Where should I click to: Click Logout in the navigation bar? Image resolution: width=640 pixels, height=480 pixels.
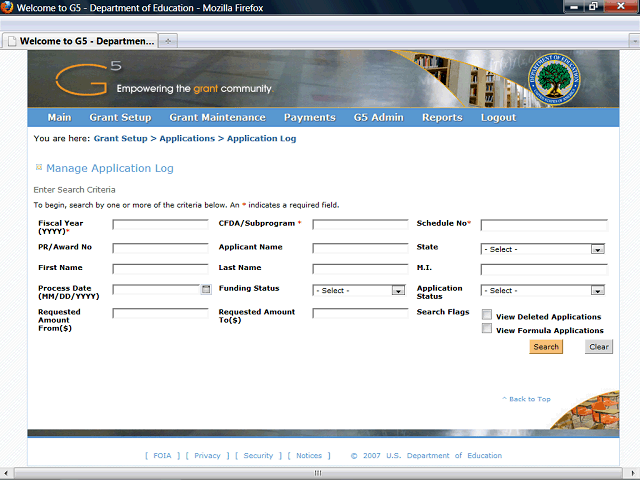click(x=498, y=118)
